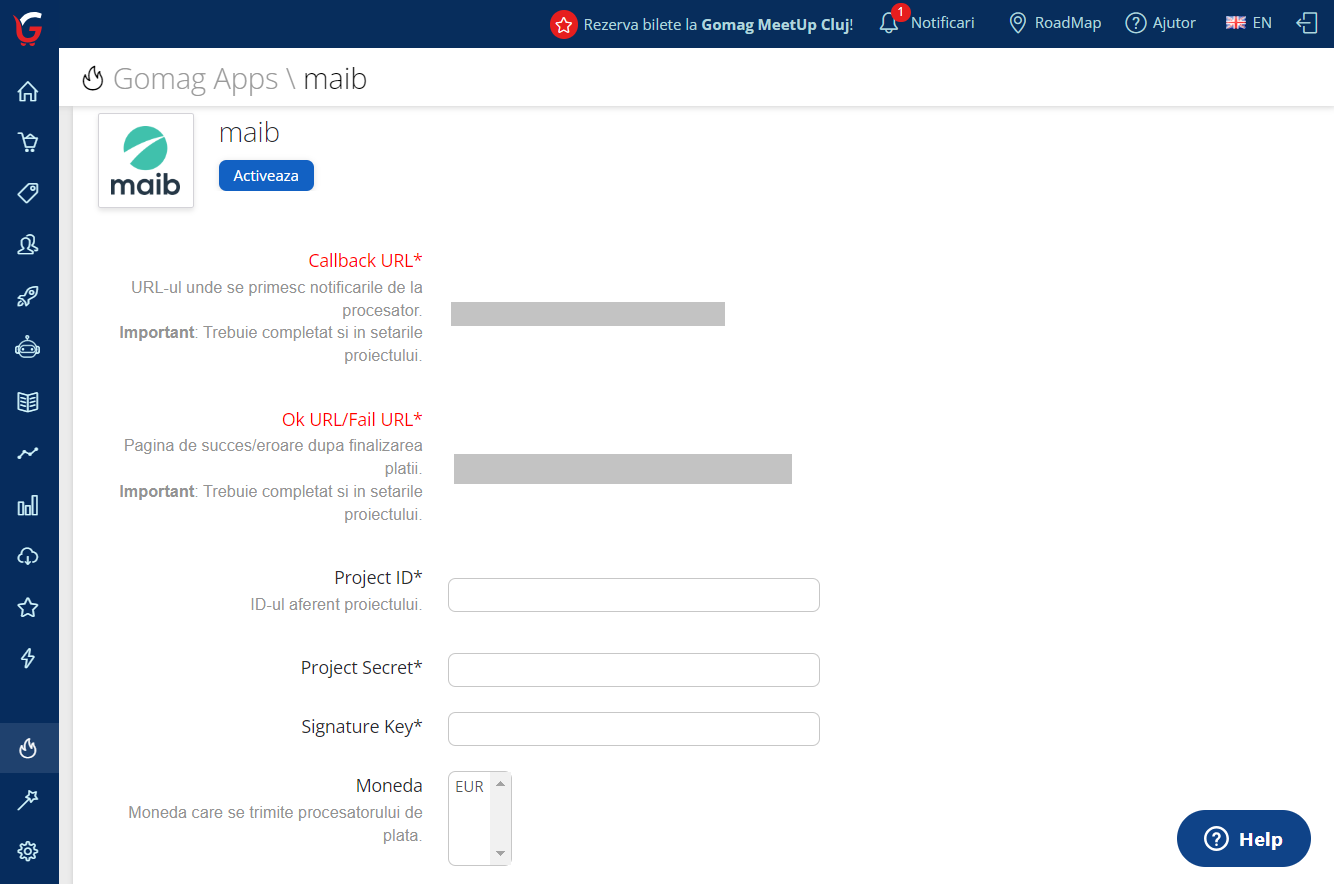The width and height of the screenshot is (1334, 884).
Task: Open the gear settings icon in sidebar
Action: 28,851
